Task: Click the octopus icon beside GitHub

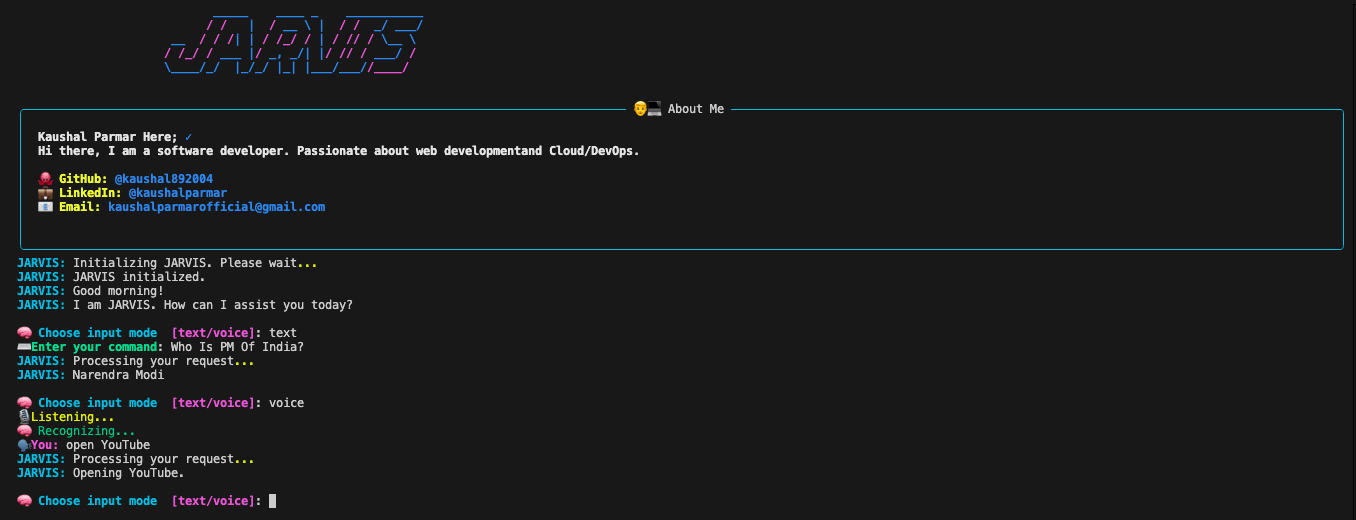Action: pyautogui.click(x=45, y=179)
